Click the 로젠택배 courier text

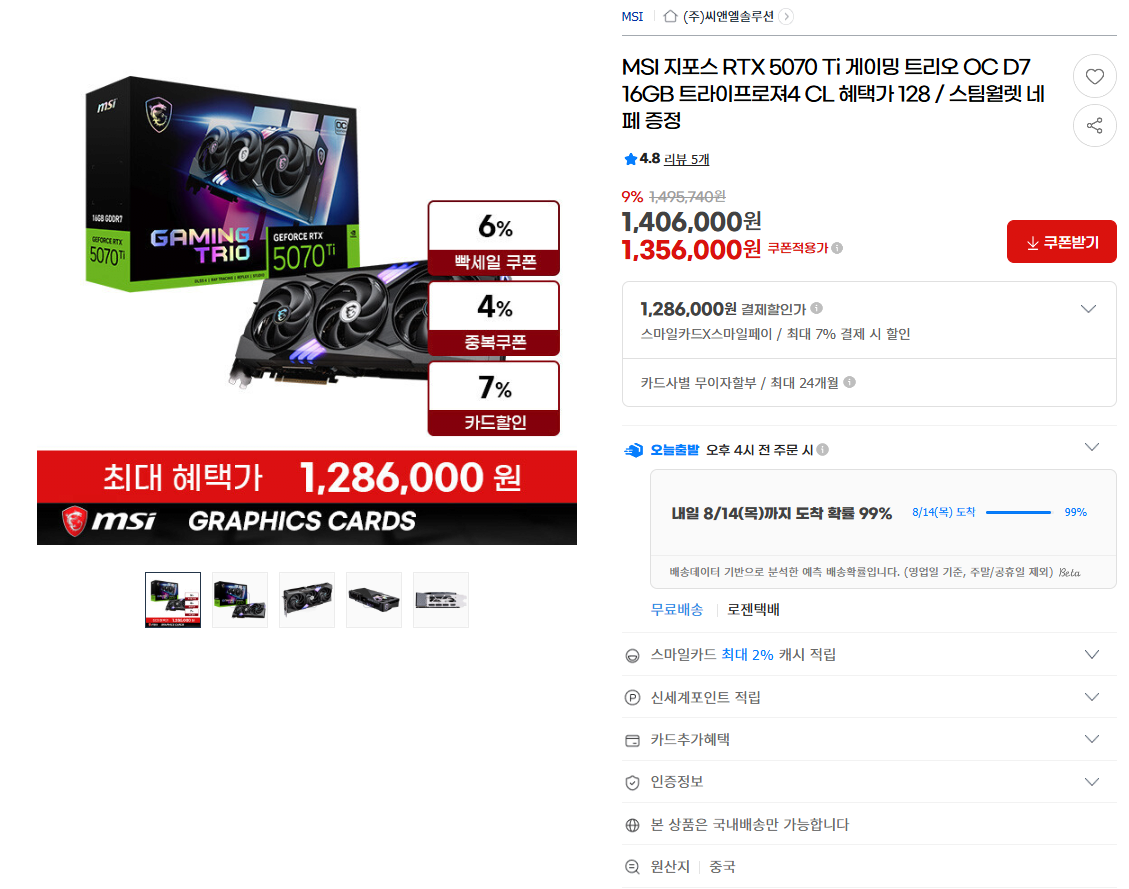click(753, 610)
